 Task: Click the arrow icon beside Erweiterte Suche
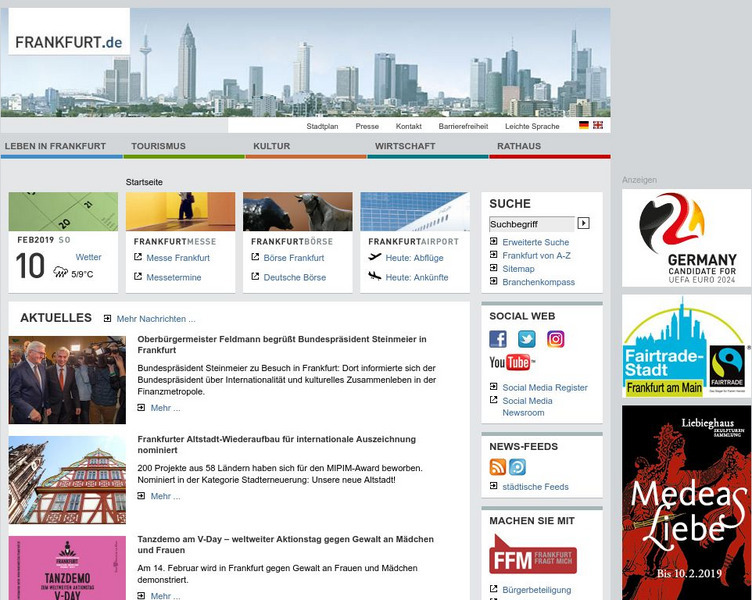[494, 241]
